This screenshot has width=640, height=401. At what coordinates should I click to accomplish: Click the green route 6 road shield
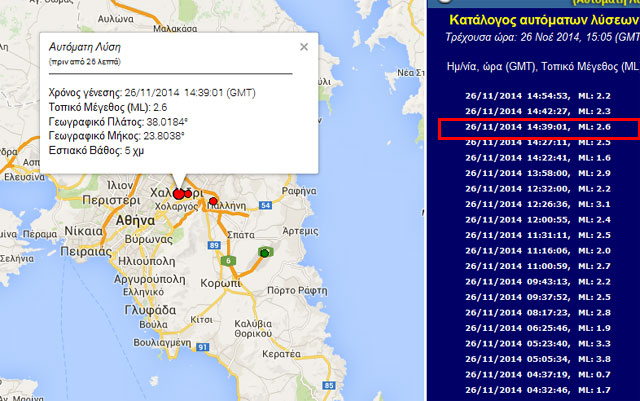point(229,261)
